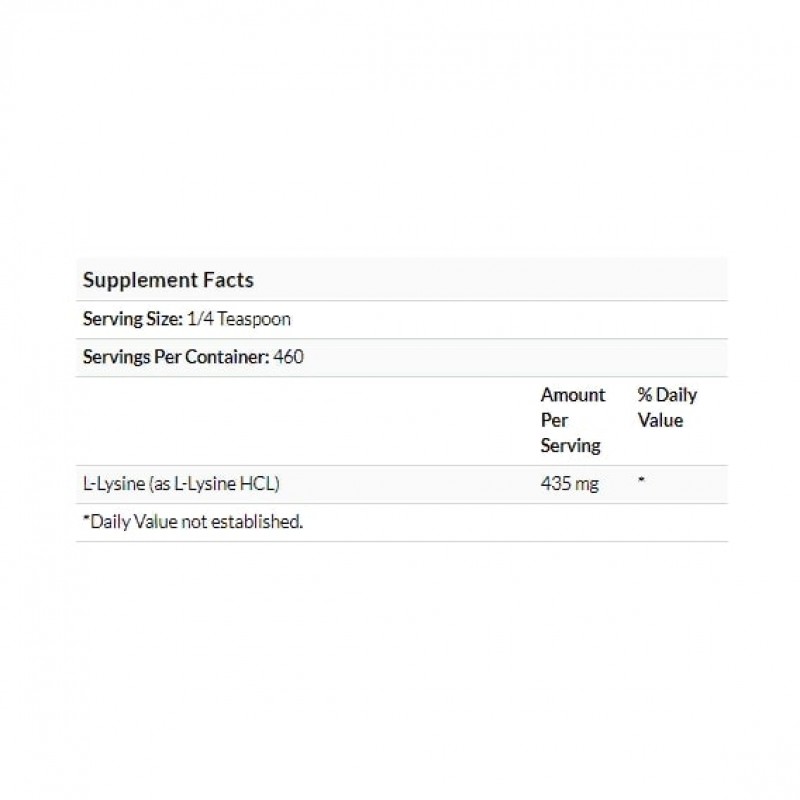
Task: Click the 460 servings value
Action: [290, 357]
